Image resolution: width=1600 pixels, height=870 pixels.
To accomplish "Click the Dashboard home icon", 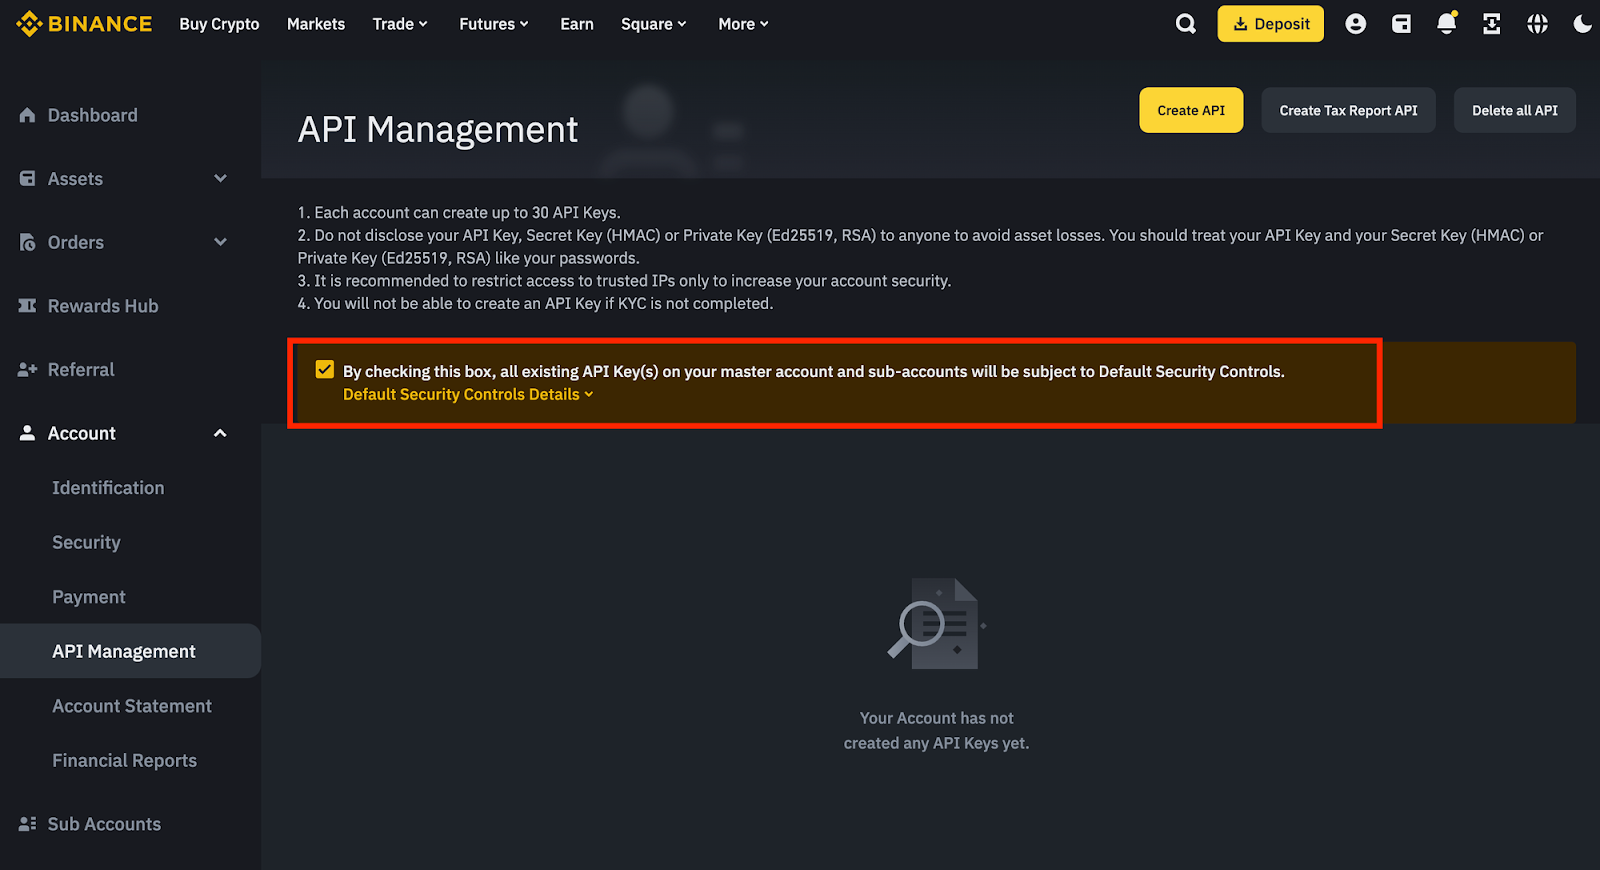I will (27, 115).
